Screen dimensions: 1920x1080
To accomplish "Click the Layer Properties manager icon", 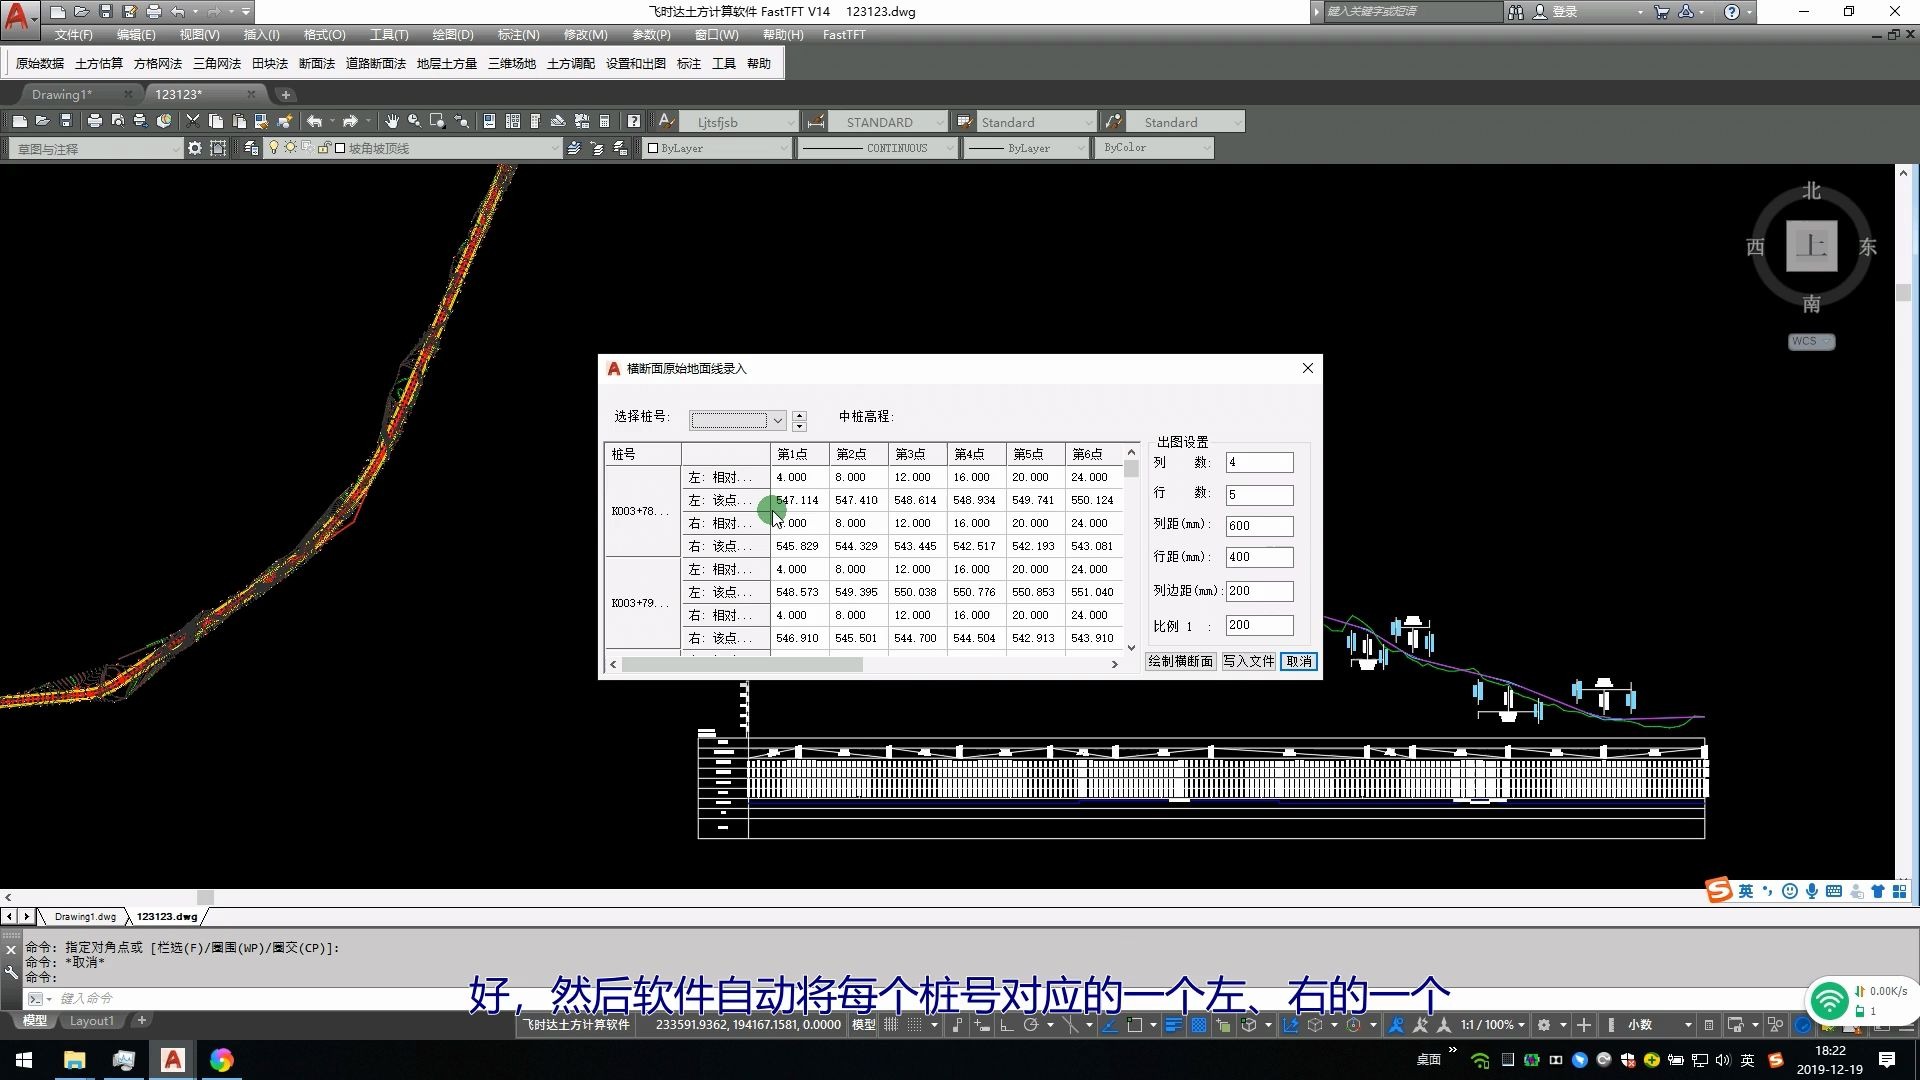I will tap(251, 148).
